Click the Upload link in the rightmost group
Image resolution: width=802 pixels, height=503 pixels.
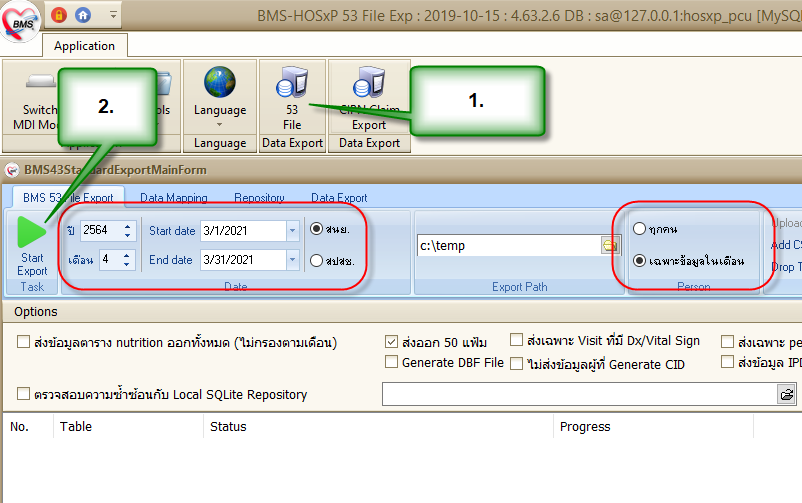(x=786, y=223)
